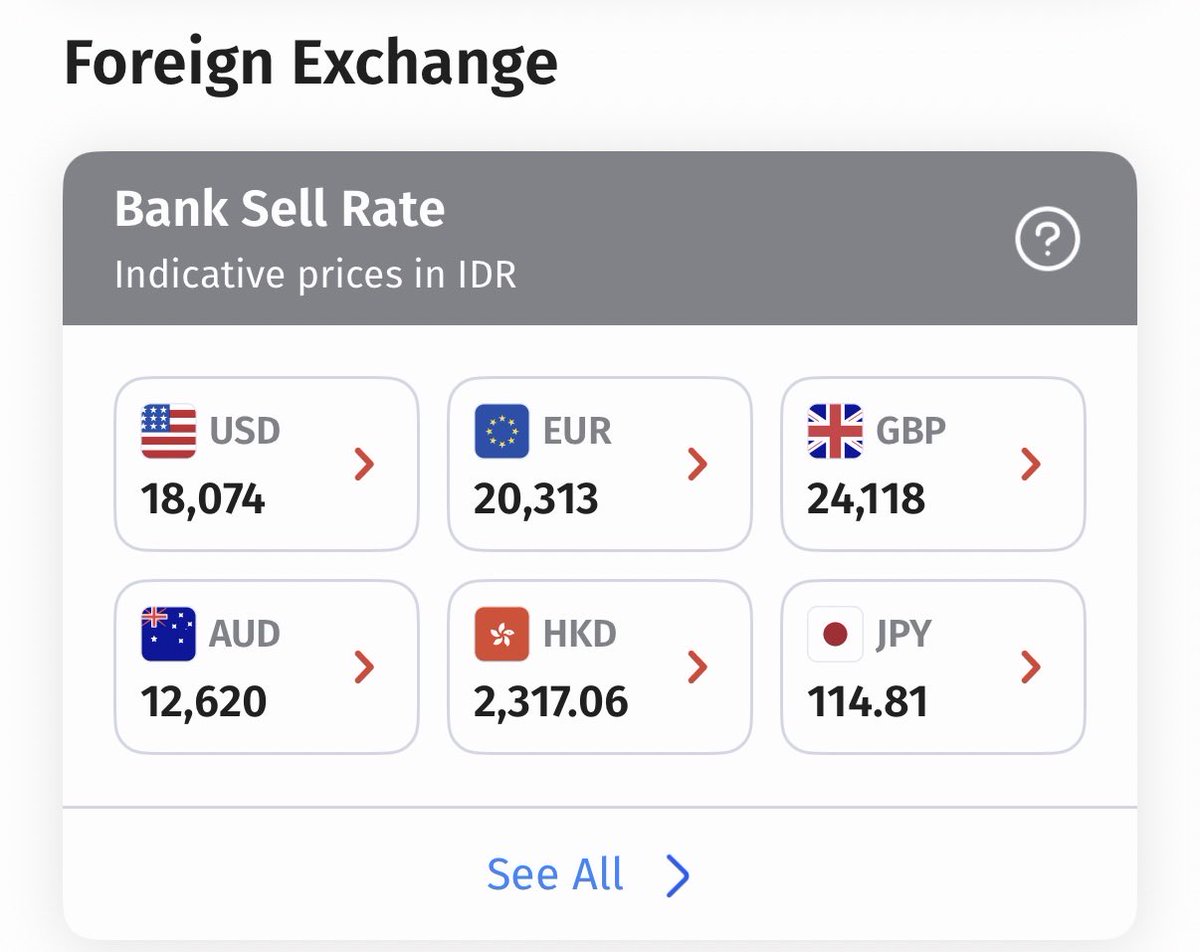
Task: Open JPY details with its red chevron
Action: [1031, 667]
